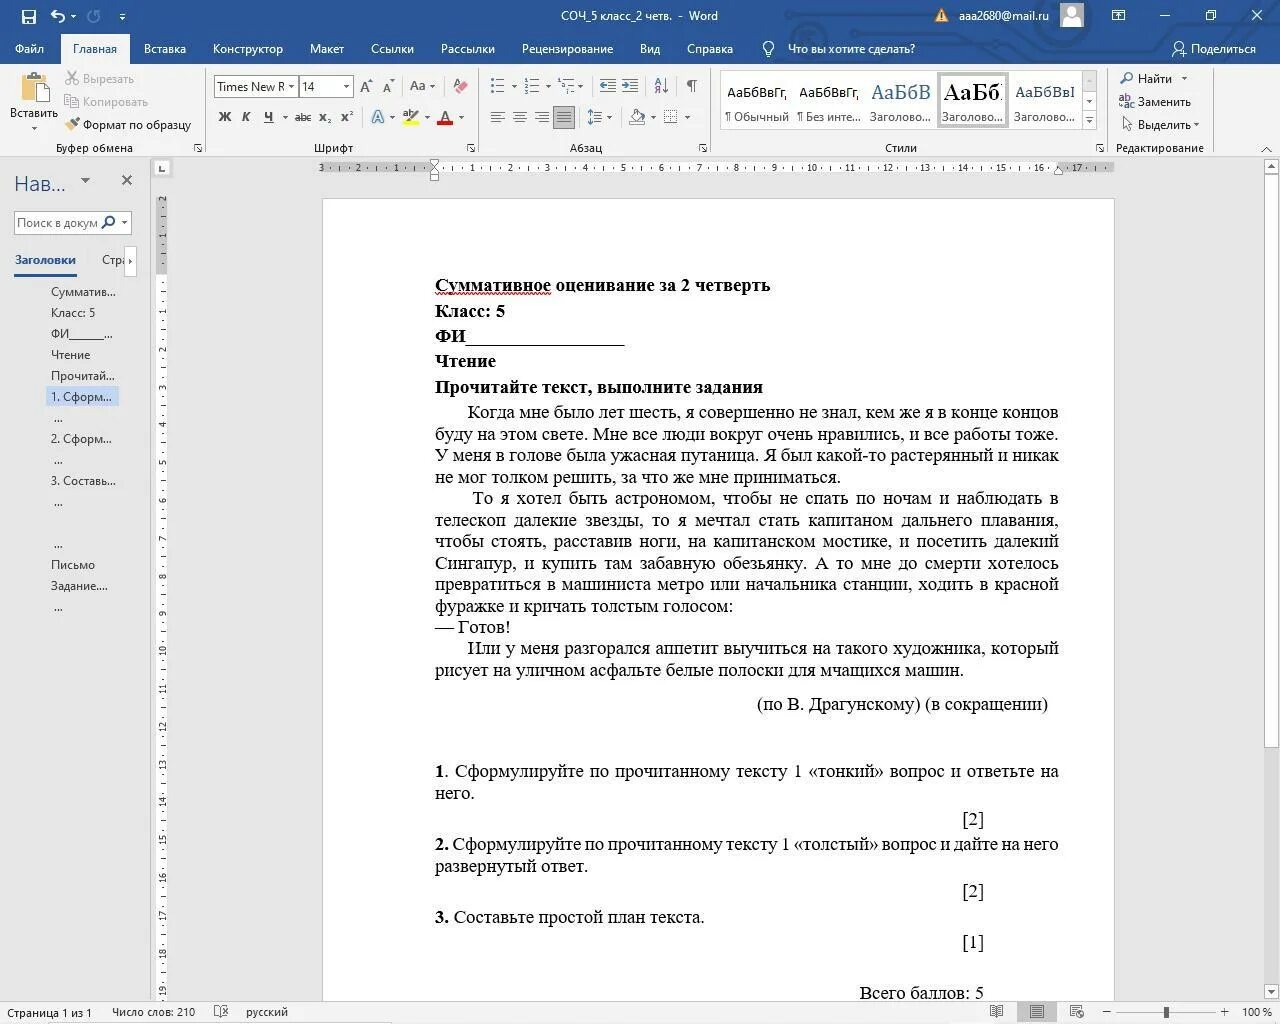Switch to Ссылки ribbon tab
The image size is (1280, 1024).
[392, 48]
